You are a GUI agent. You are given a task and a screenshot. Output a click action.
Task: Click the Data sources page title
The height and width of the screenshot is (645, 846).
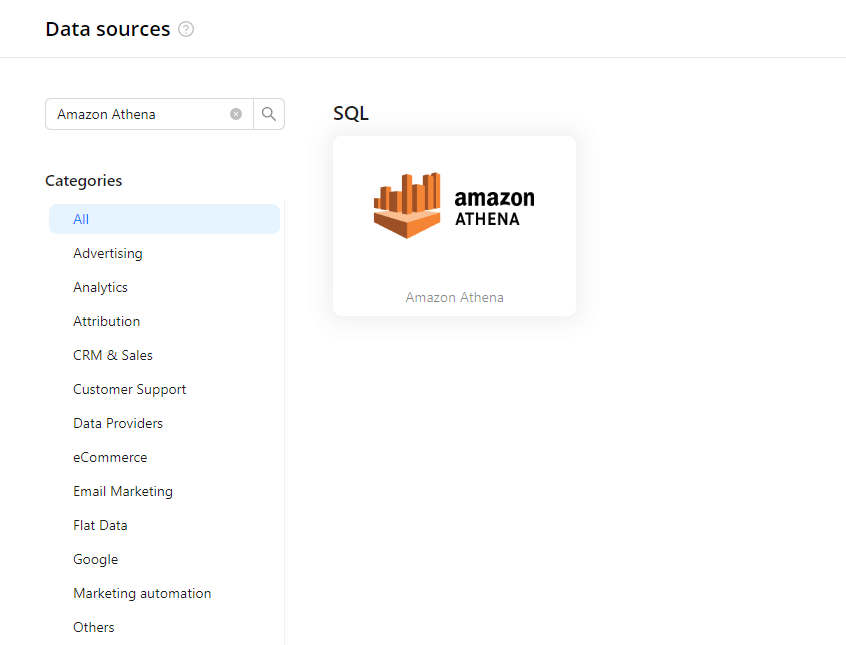point(108,29)
